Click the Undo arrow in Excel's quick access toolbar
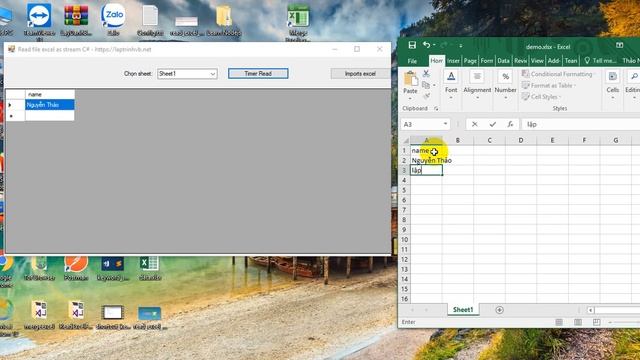The height and width of the screenshot is (360, 640). click(426, 45)
